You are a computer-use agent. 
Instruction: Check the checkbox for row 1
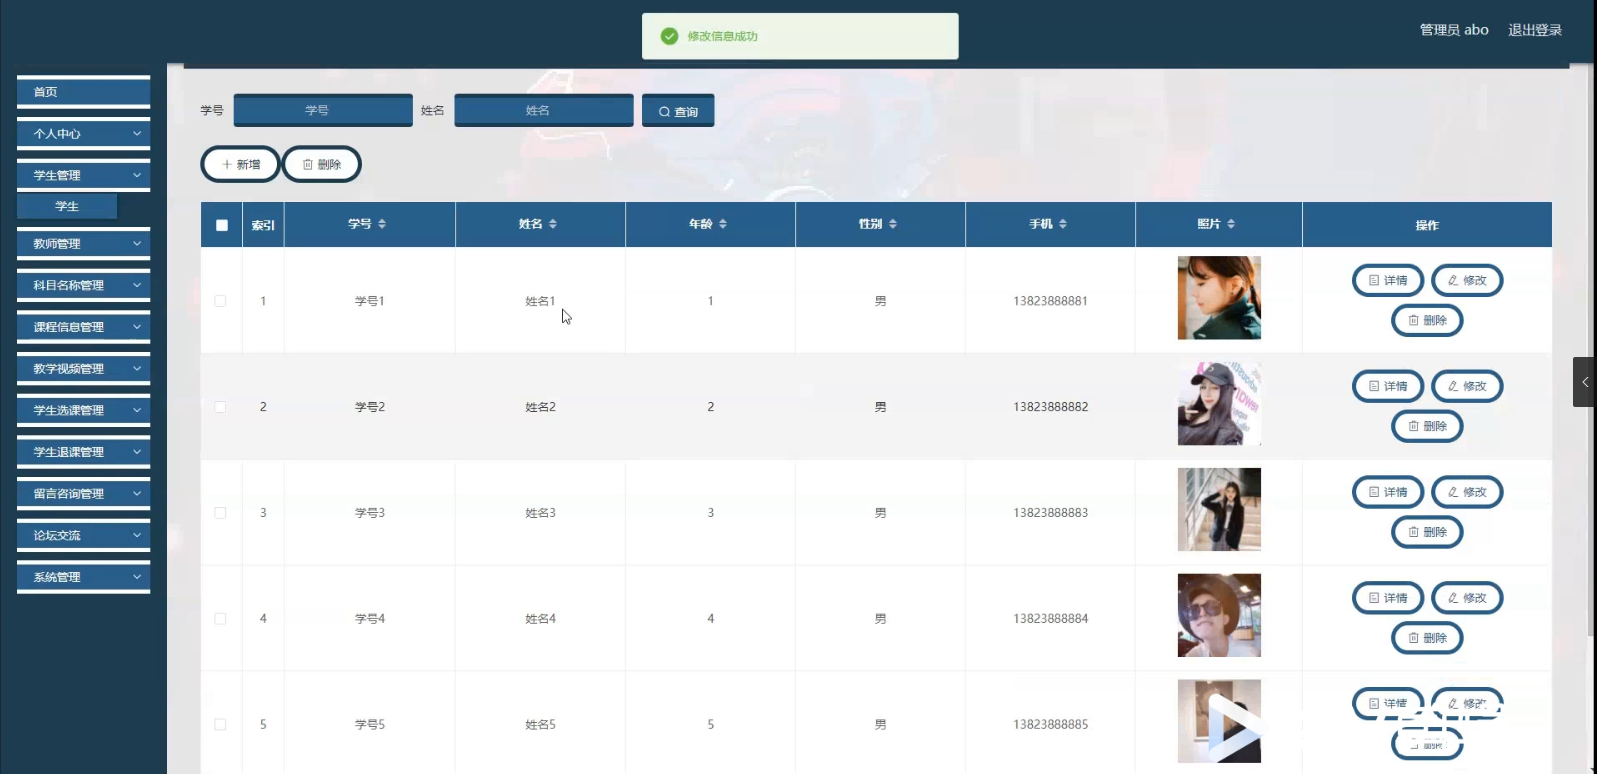point(220,301)
